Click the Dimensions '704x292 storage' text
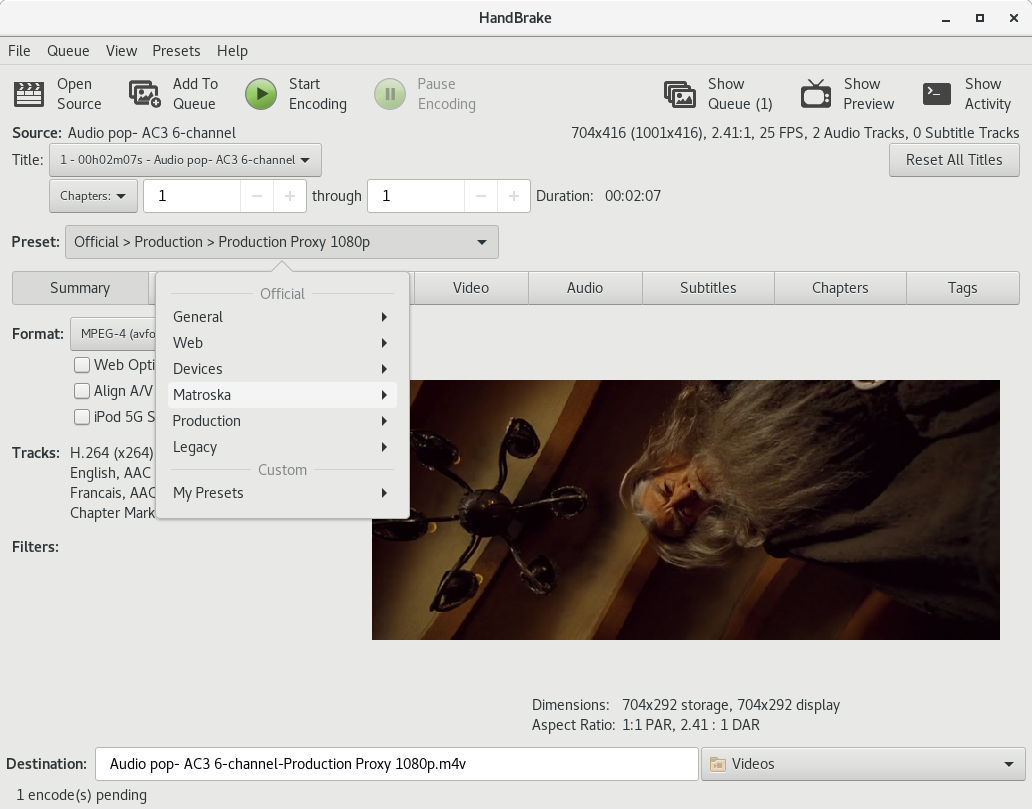Image resolution: width=1032 pixels, height=809 pixels. pos(676,705)
